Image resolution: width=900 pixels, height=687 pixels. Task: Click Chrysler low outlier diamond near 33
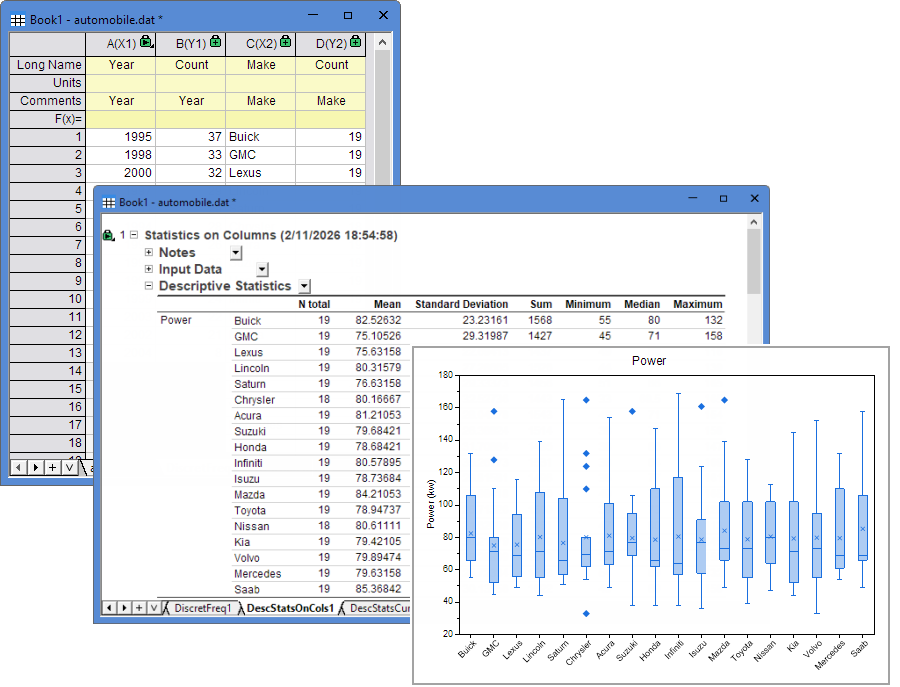pyautogui.click(x=586, y=614)
